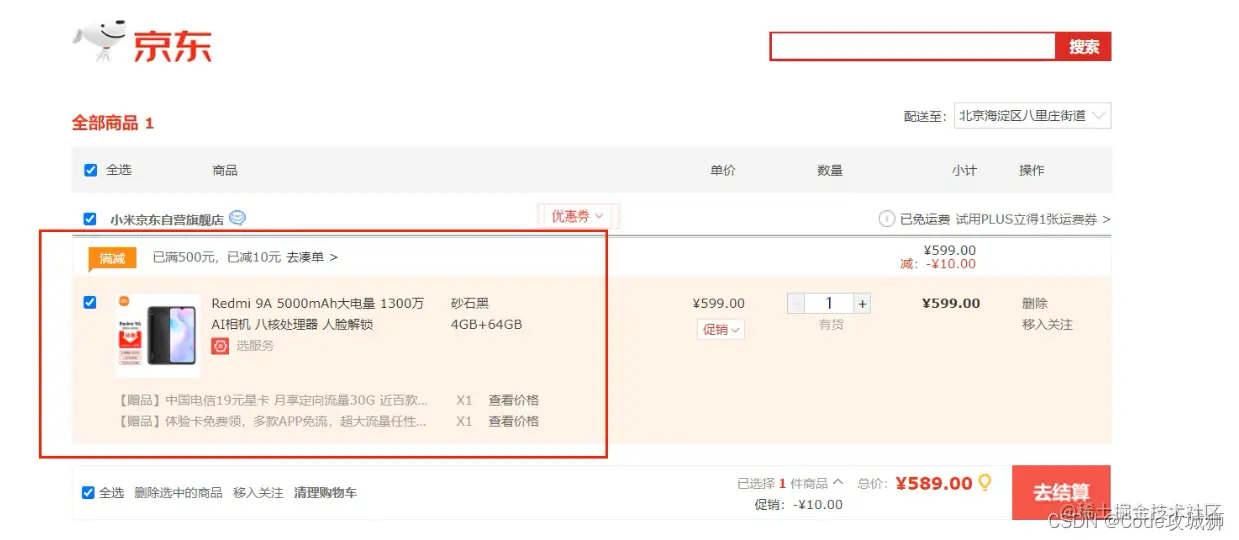Toggle the Redmi 9A item checkbox
Image resolution: width=1239 pixels, height=540 pixels.
[x=90, y=302]
